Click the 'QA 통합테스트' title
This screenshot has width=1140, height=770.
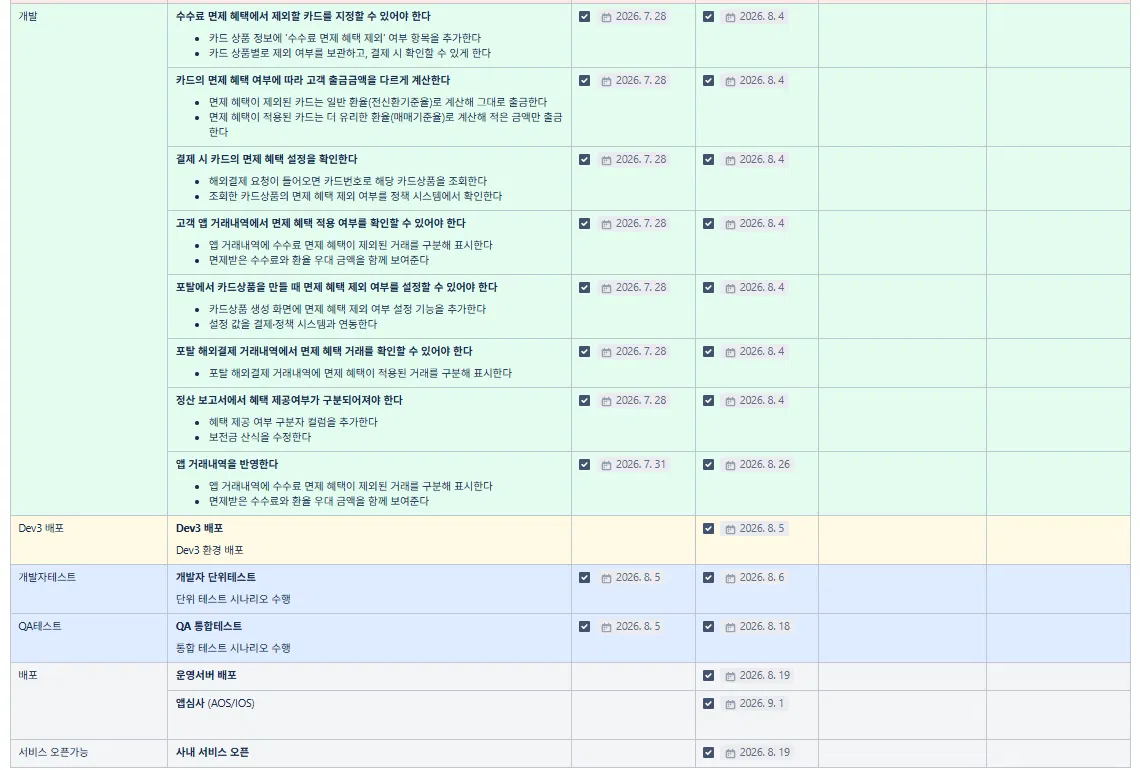tap(209, 625)
